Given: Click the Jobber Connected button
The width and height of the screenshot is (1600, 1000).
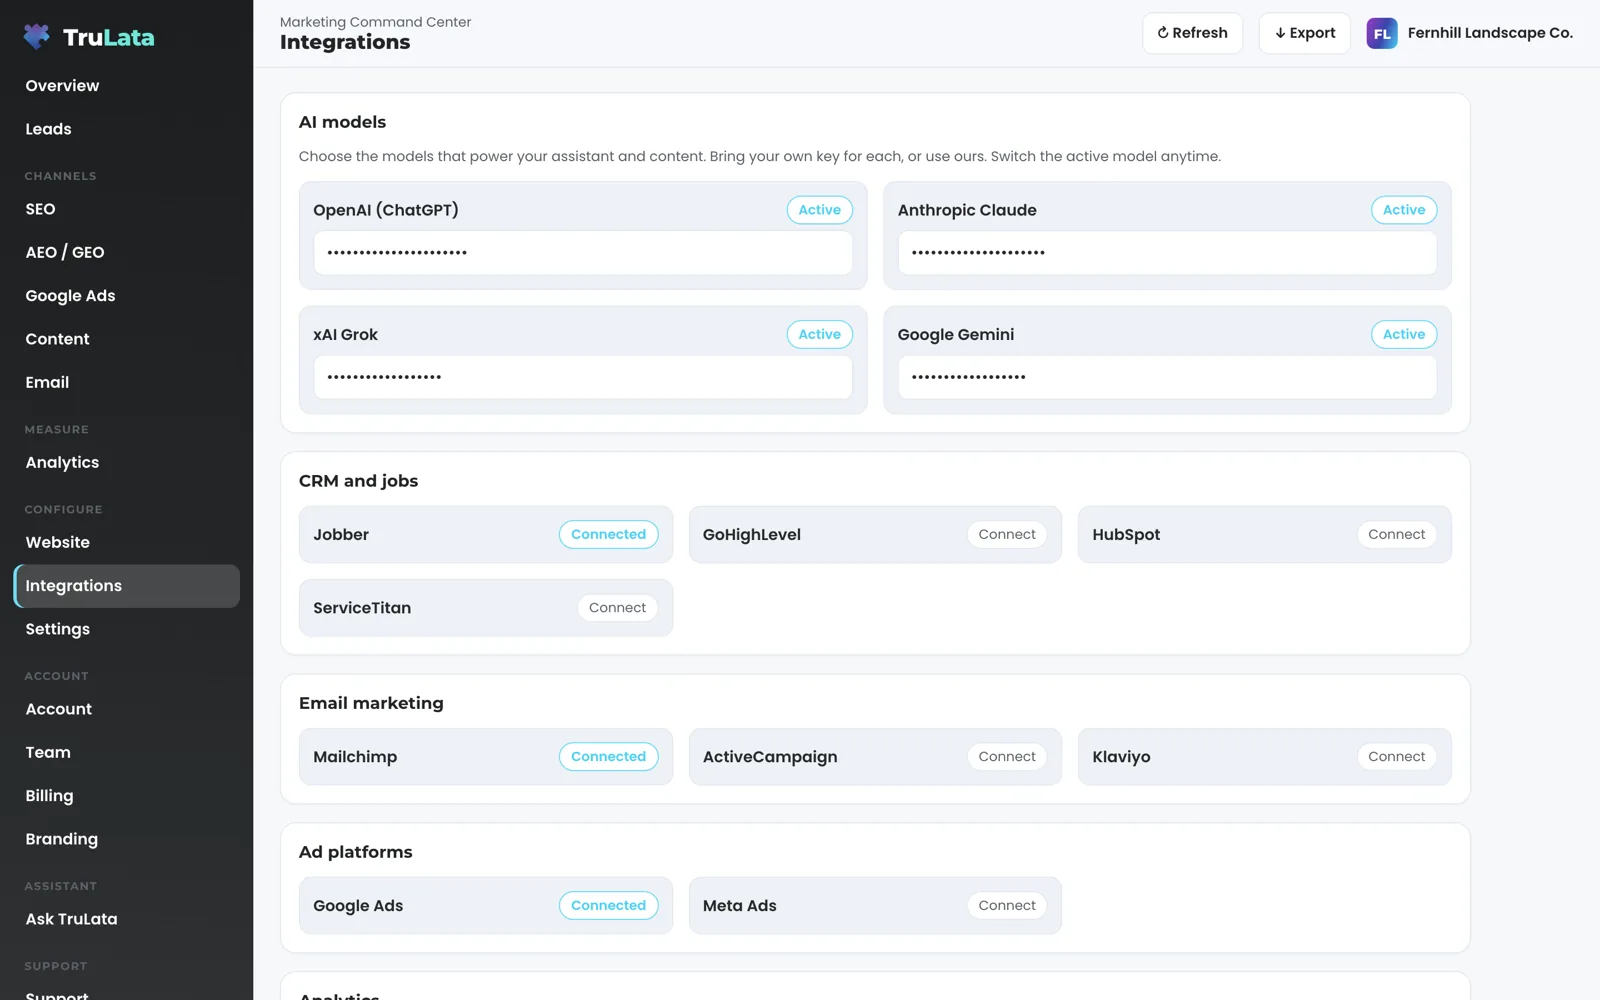Looking at the screenshot, I should [x=608, y=534].
